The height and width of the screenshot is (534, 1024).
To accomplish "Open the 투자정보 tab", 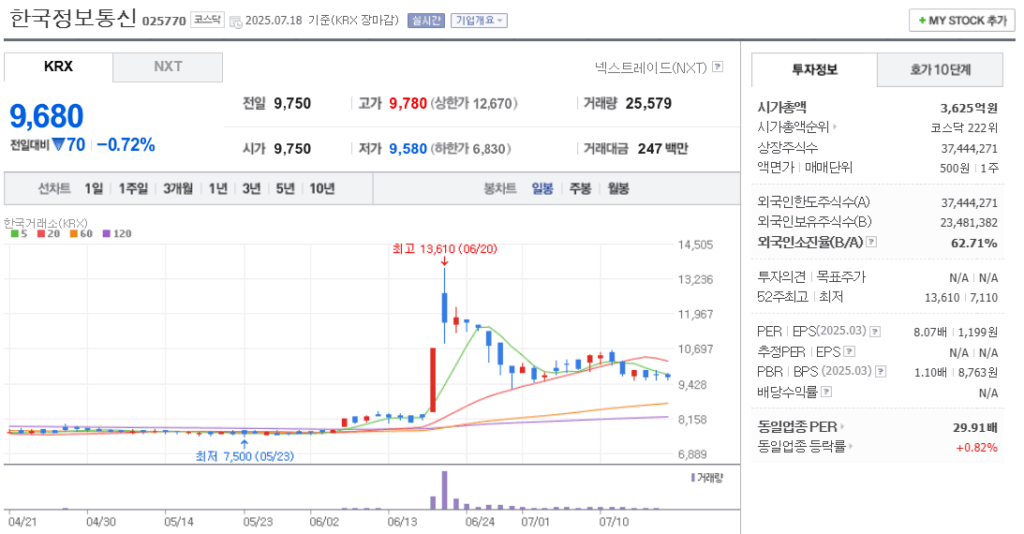I will click(814, 70).
